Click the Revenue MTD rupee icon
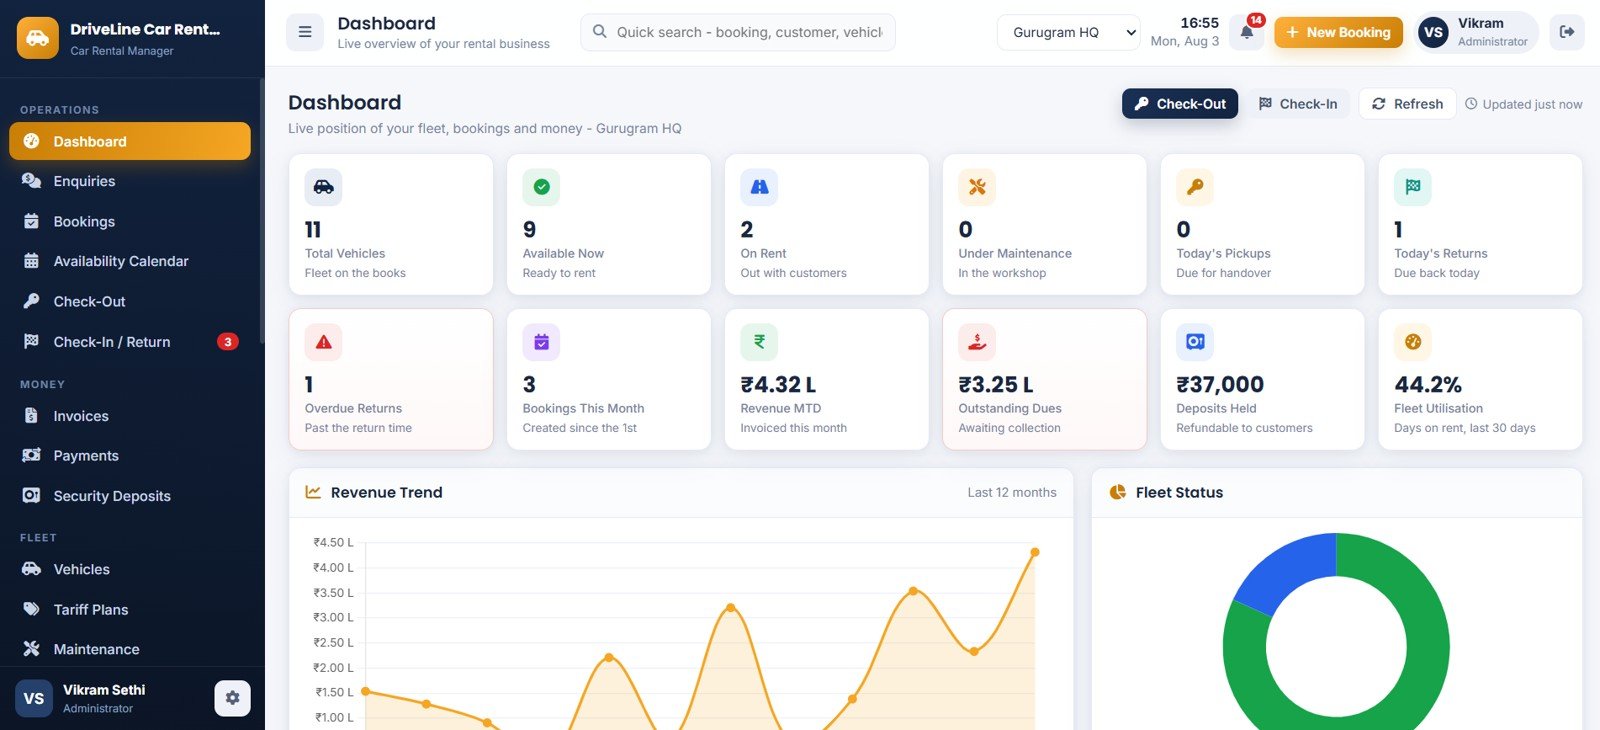 (759, 342)
